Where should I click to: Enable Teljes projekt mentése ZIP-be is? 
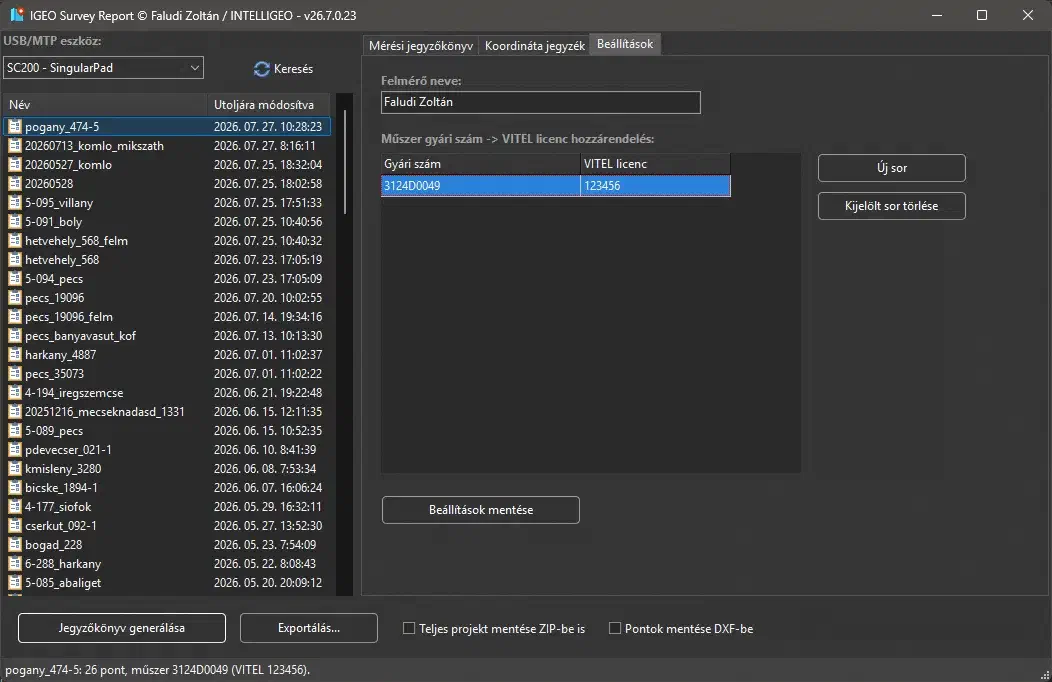point(409,628)
